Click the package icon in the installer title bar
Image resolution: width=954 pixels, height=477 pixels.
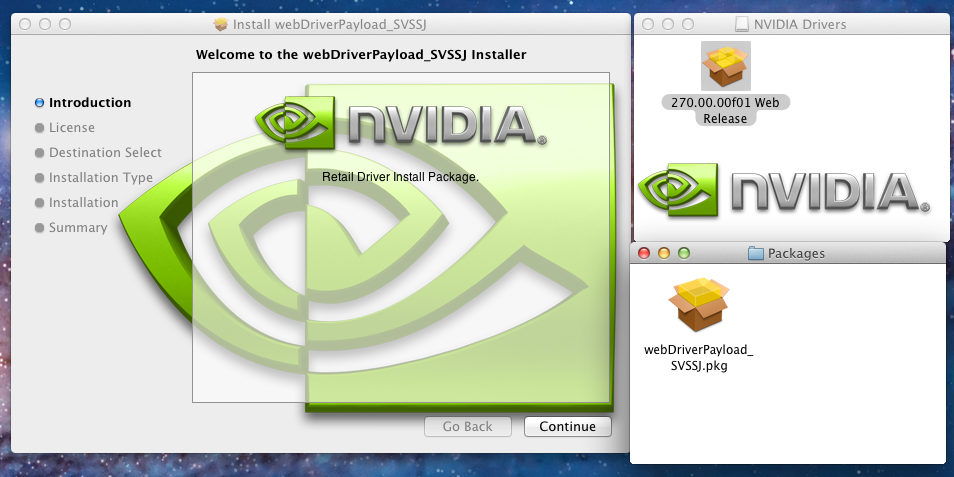coord(221,24)
